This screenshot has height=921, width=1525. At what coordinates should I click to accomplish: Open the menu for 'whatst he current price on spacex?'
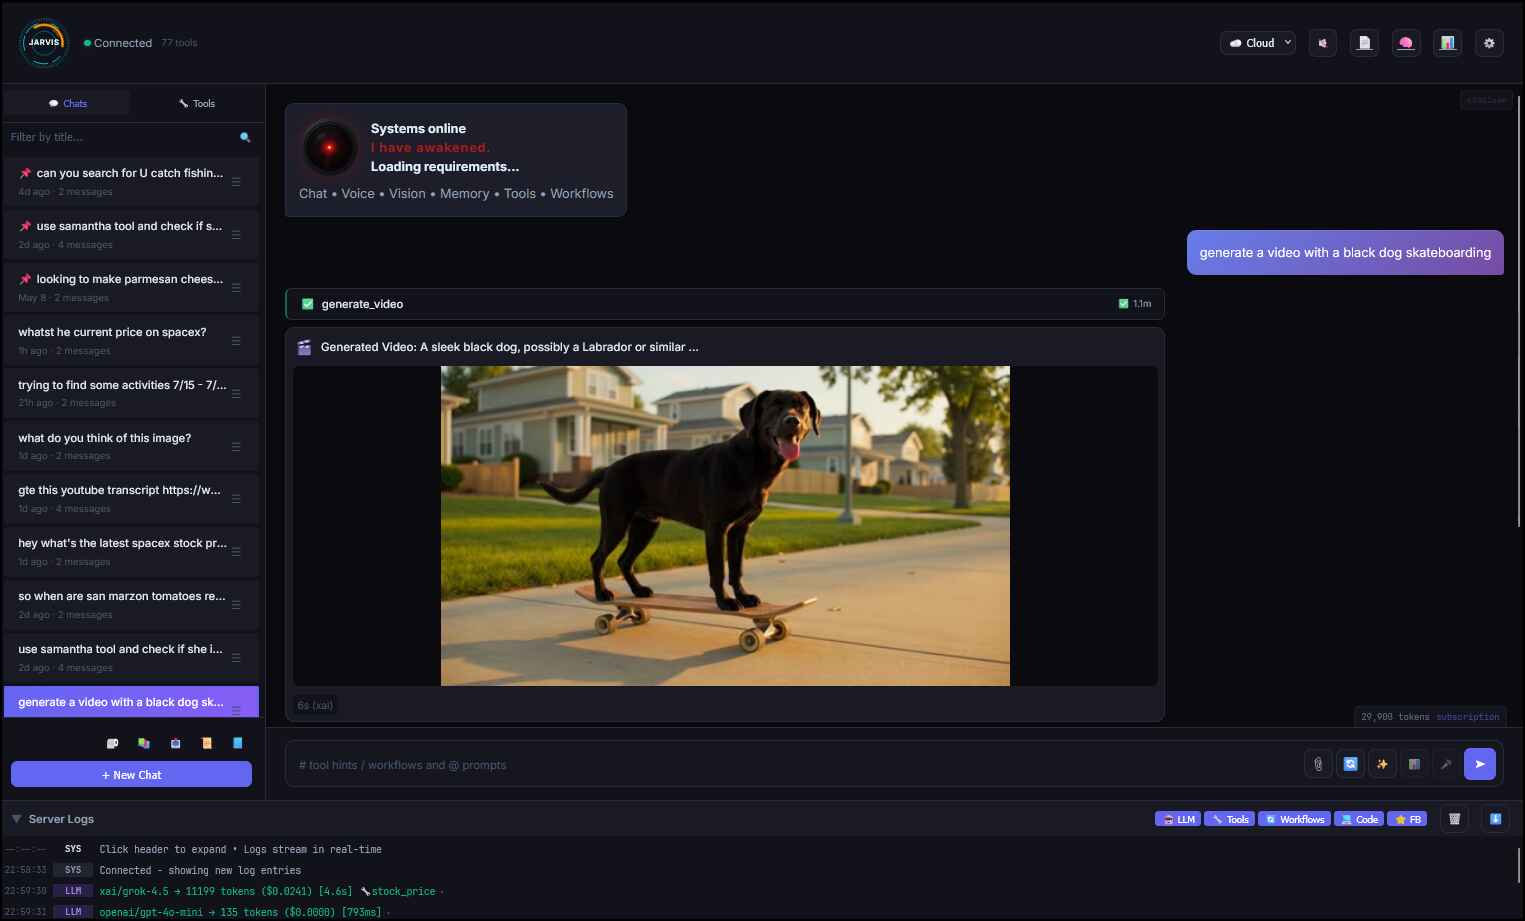(x=236, y=341)
